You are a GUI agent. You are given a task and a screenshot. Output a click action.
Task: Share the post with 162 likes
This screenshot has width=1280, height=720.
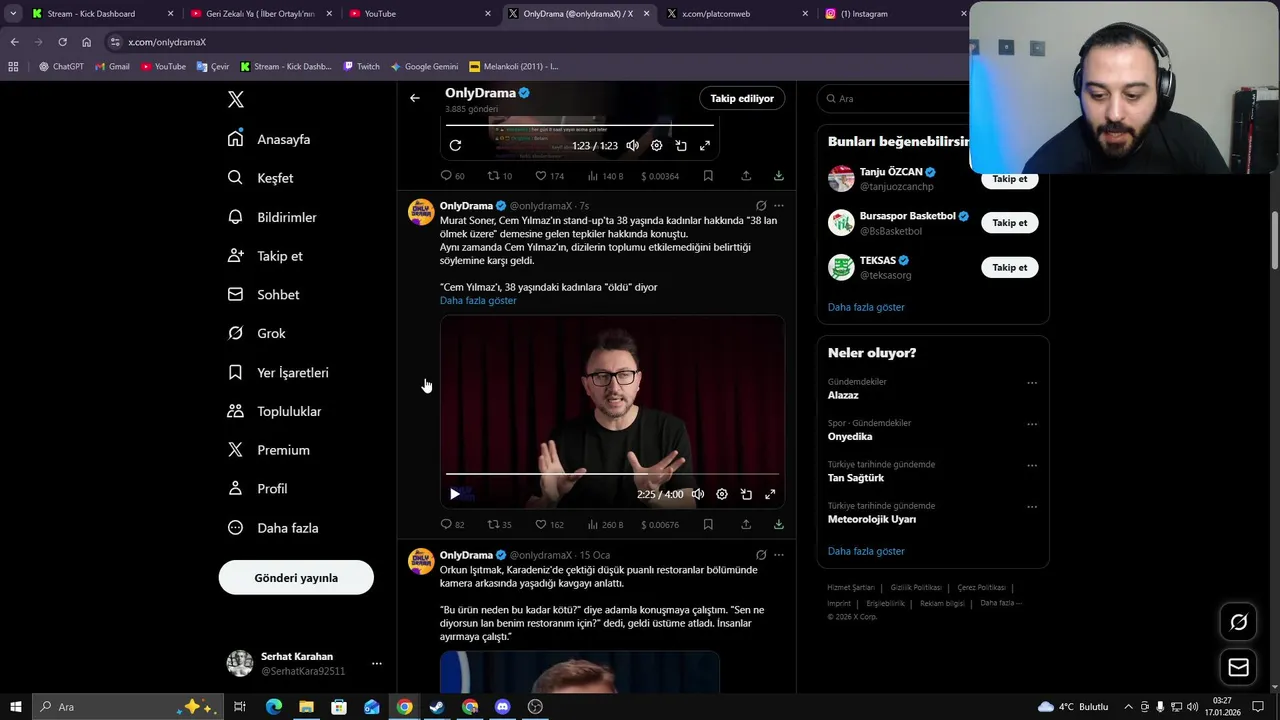746,524
